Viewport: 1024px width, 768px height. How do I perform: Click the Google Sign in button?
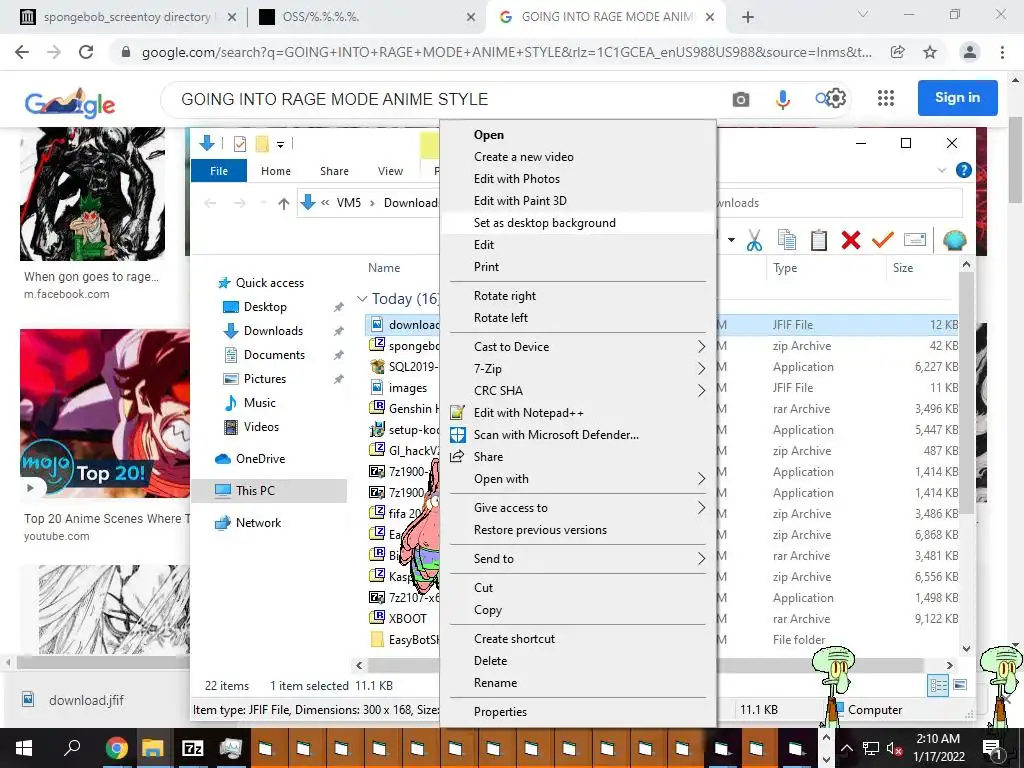[957, 98]
